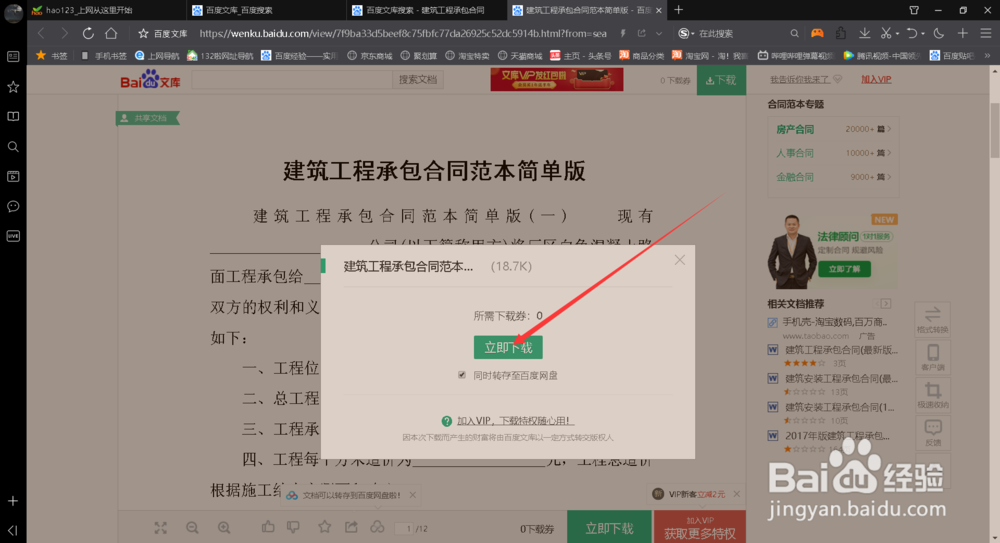The image size is (1000, 543).
Task: Save to Baidu cloud icon in reader toolbar
Action: click(378, 527)
